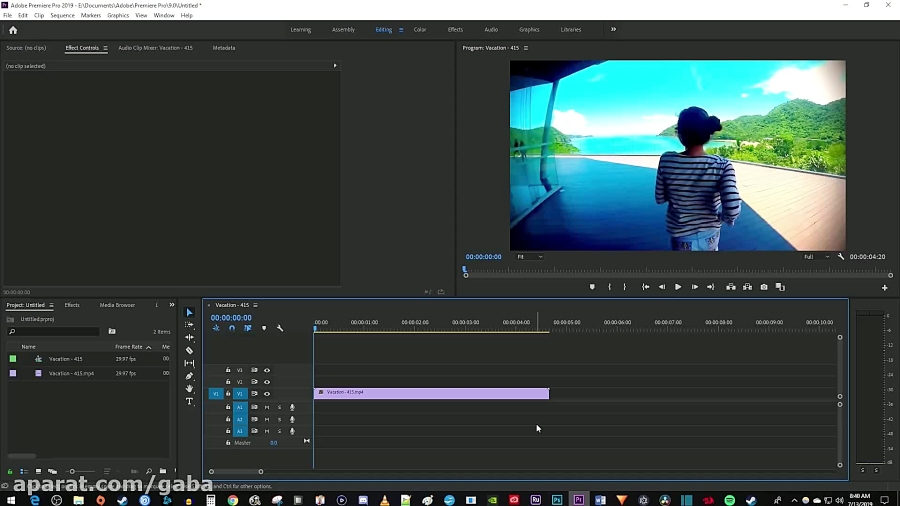
Task: Select the Track Select Forward tool
Action: [x=189, y=325]
